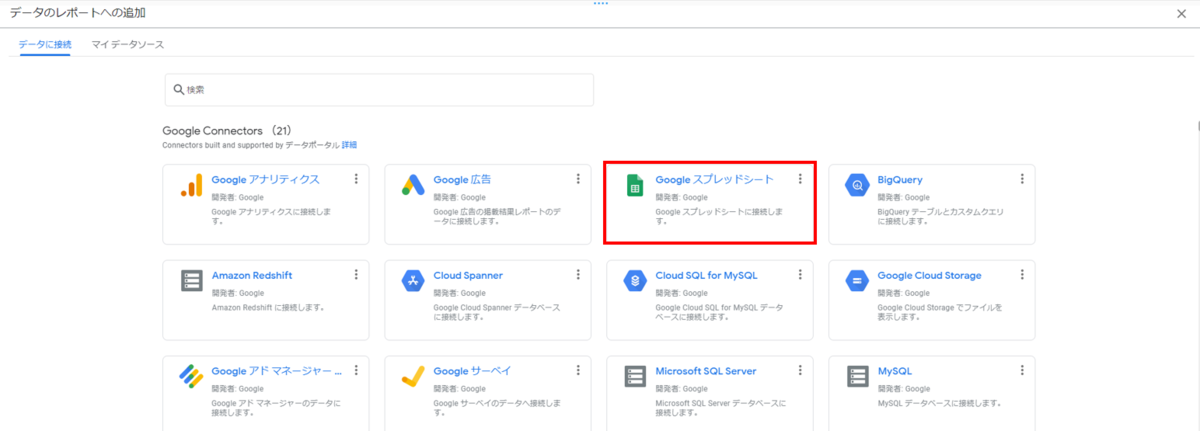This screenshot has width=1200, height=431.
Task: Select the Microsoft SQL Server title
Action: tap(706, 371)
